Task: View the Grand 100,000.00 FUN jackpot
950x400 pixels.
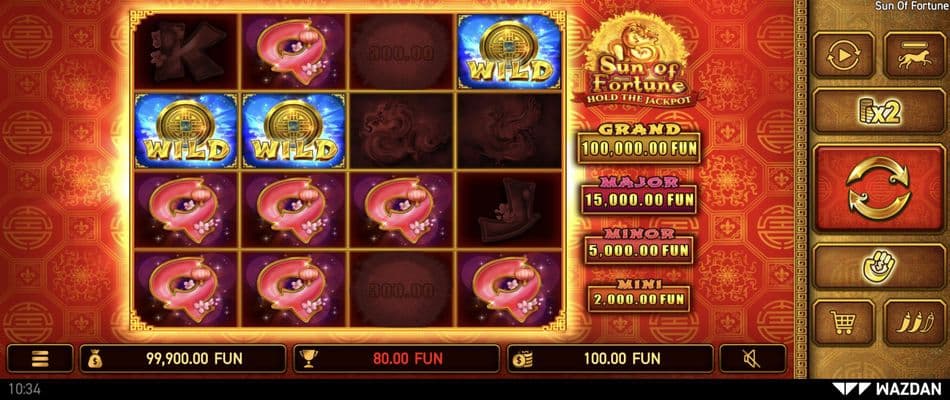Action: coord(639,144)
